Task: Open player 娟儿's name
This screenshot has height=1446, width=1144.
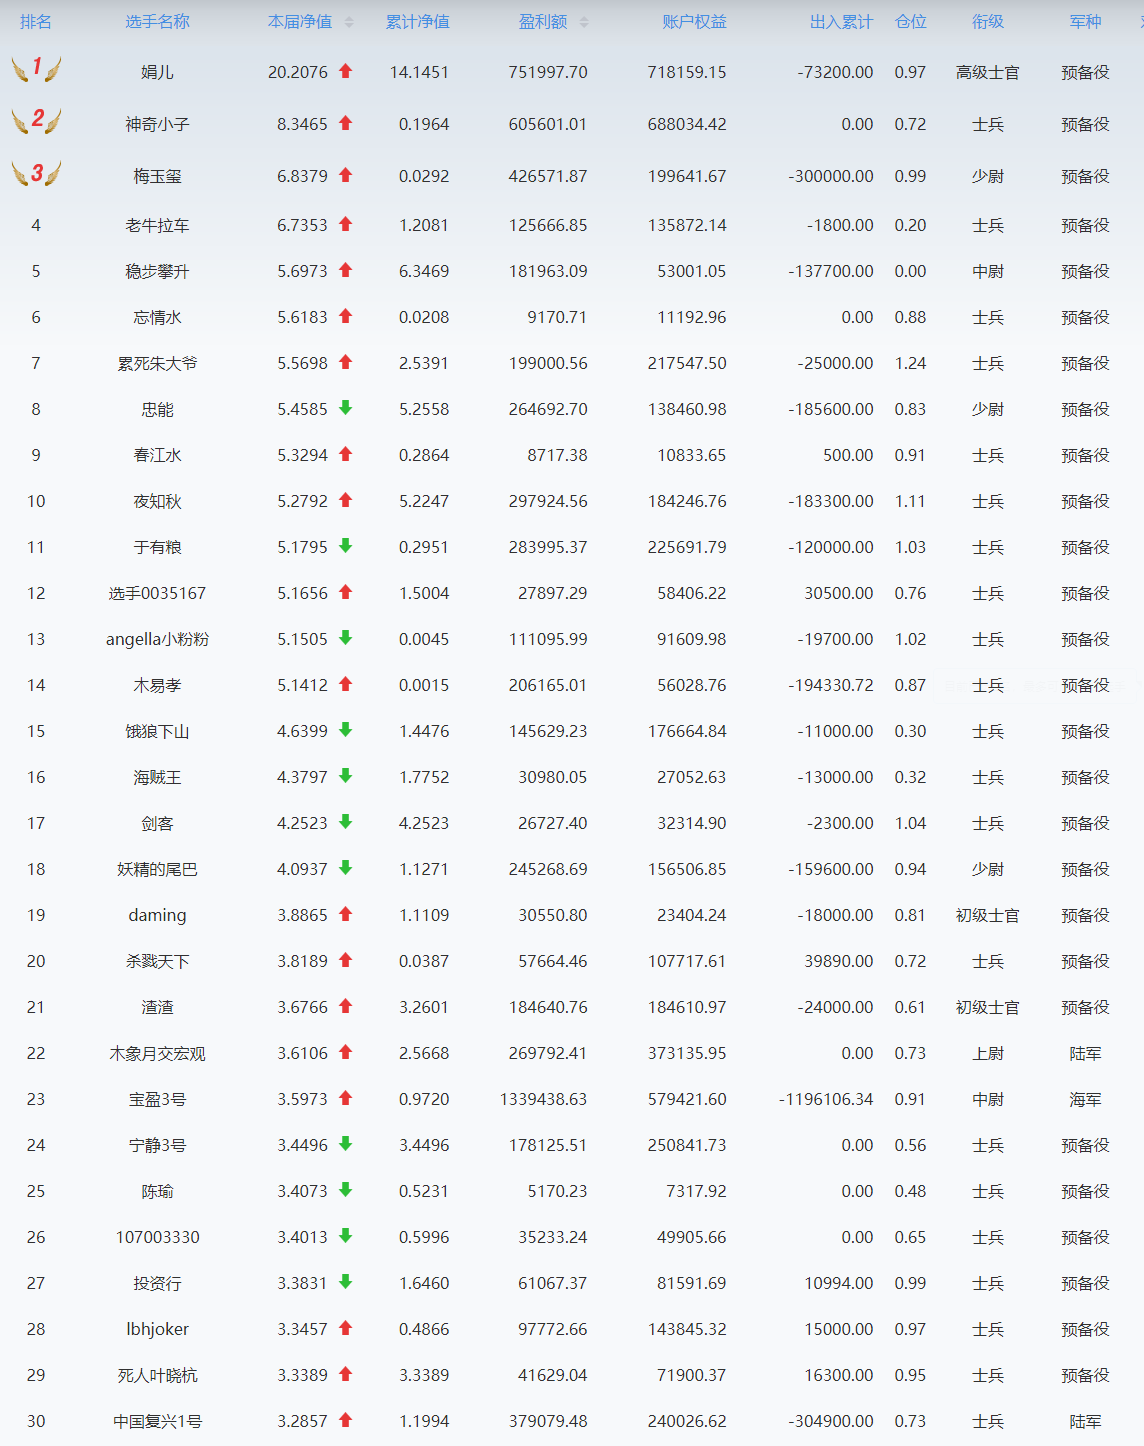Action: [157, 72]
